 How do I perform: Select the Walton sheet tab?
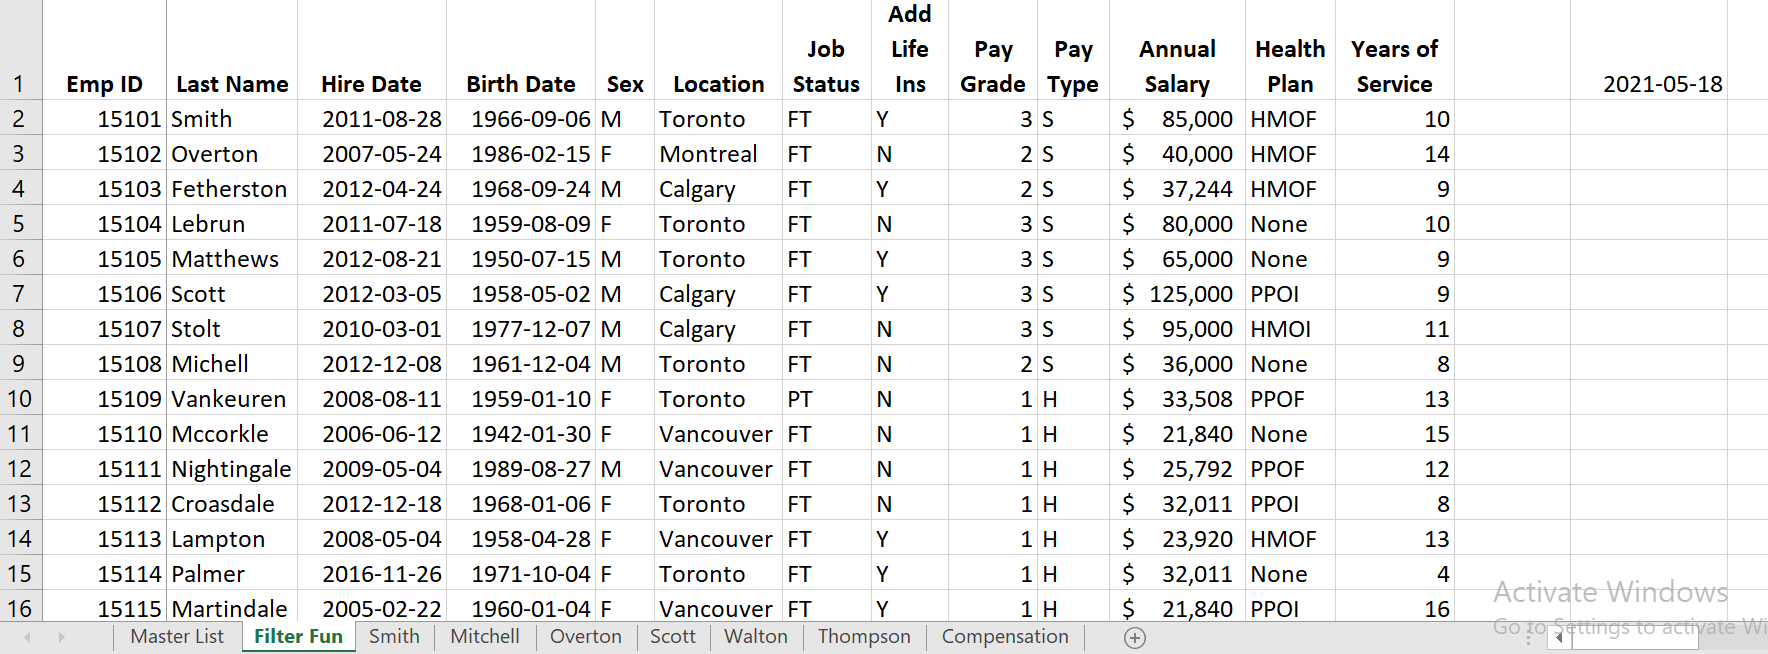[756, 637]
